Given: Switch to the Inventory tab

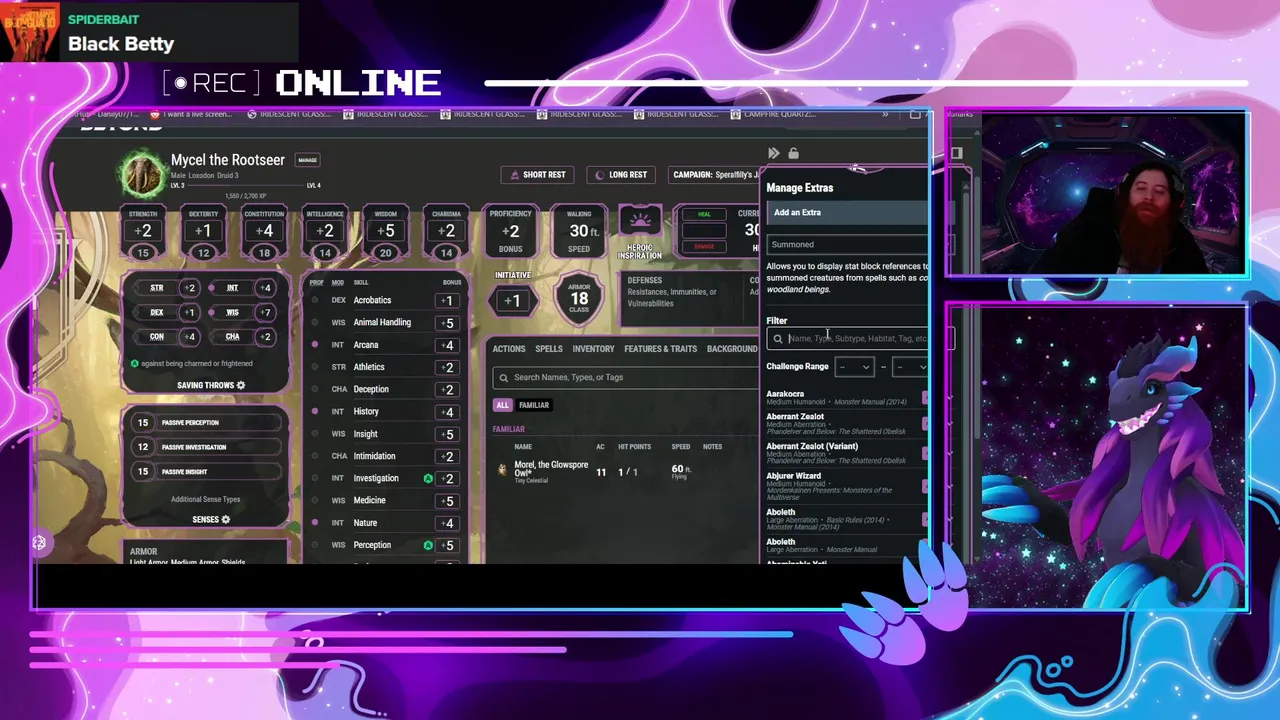Looking at the screenshot, I should pos(593,349).
